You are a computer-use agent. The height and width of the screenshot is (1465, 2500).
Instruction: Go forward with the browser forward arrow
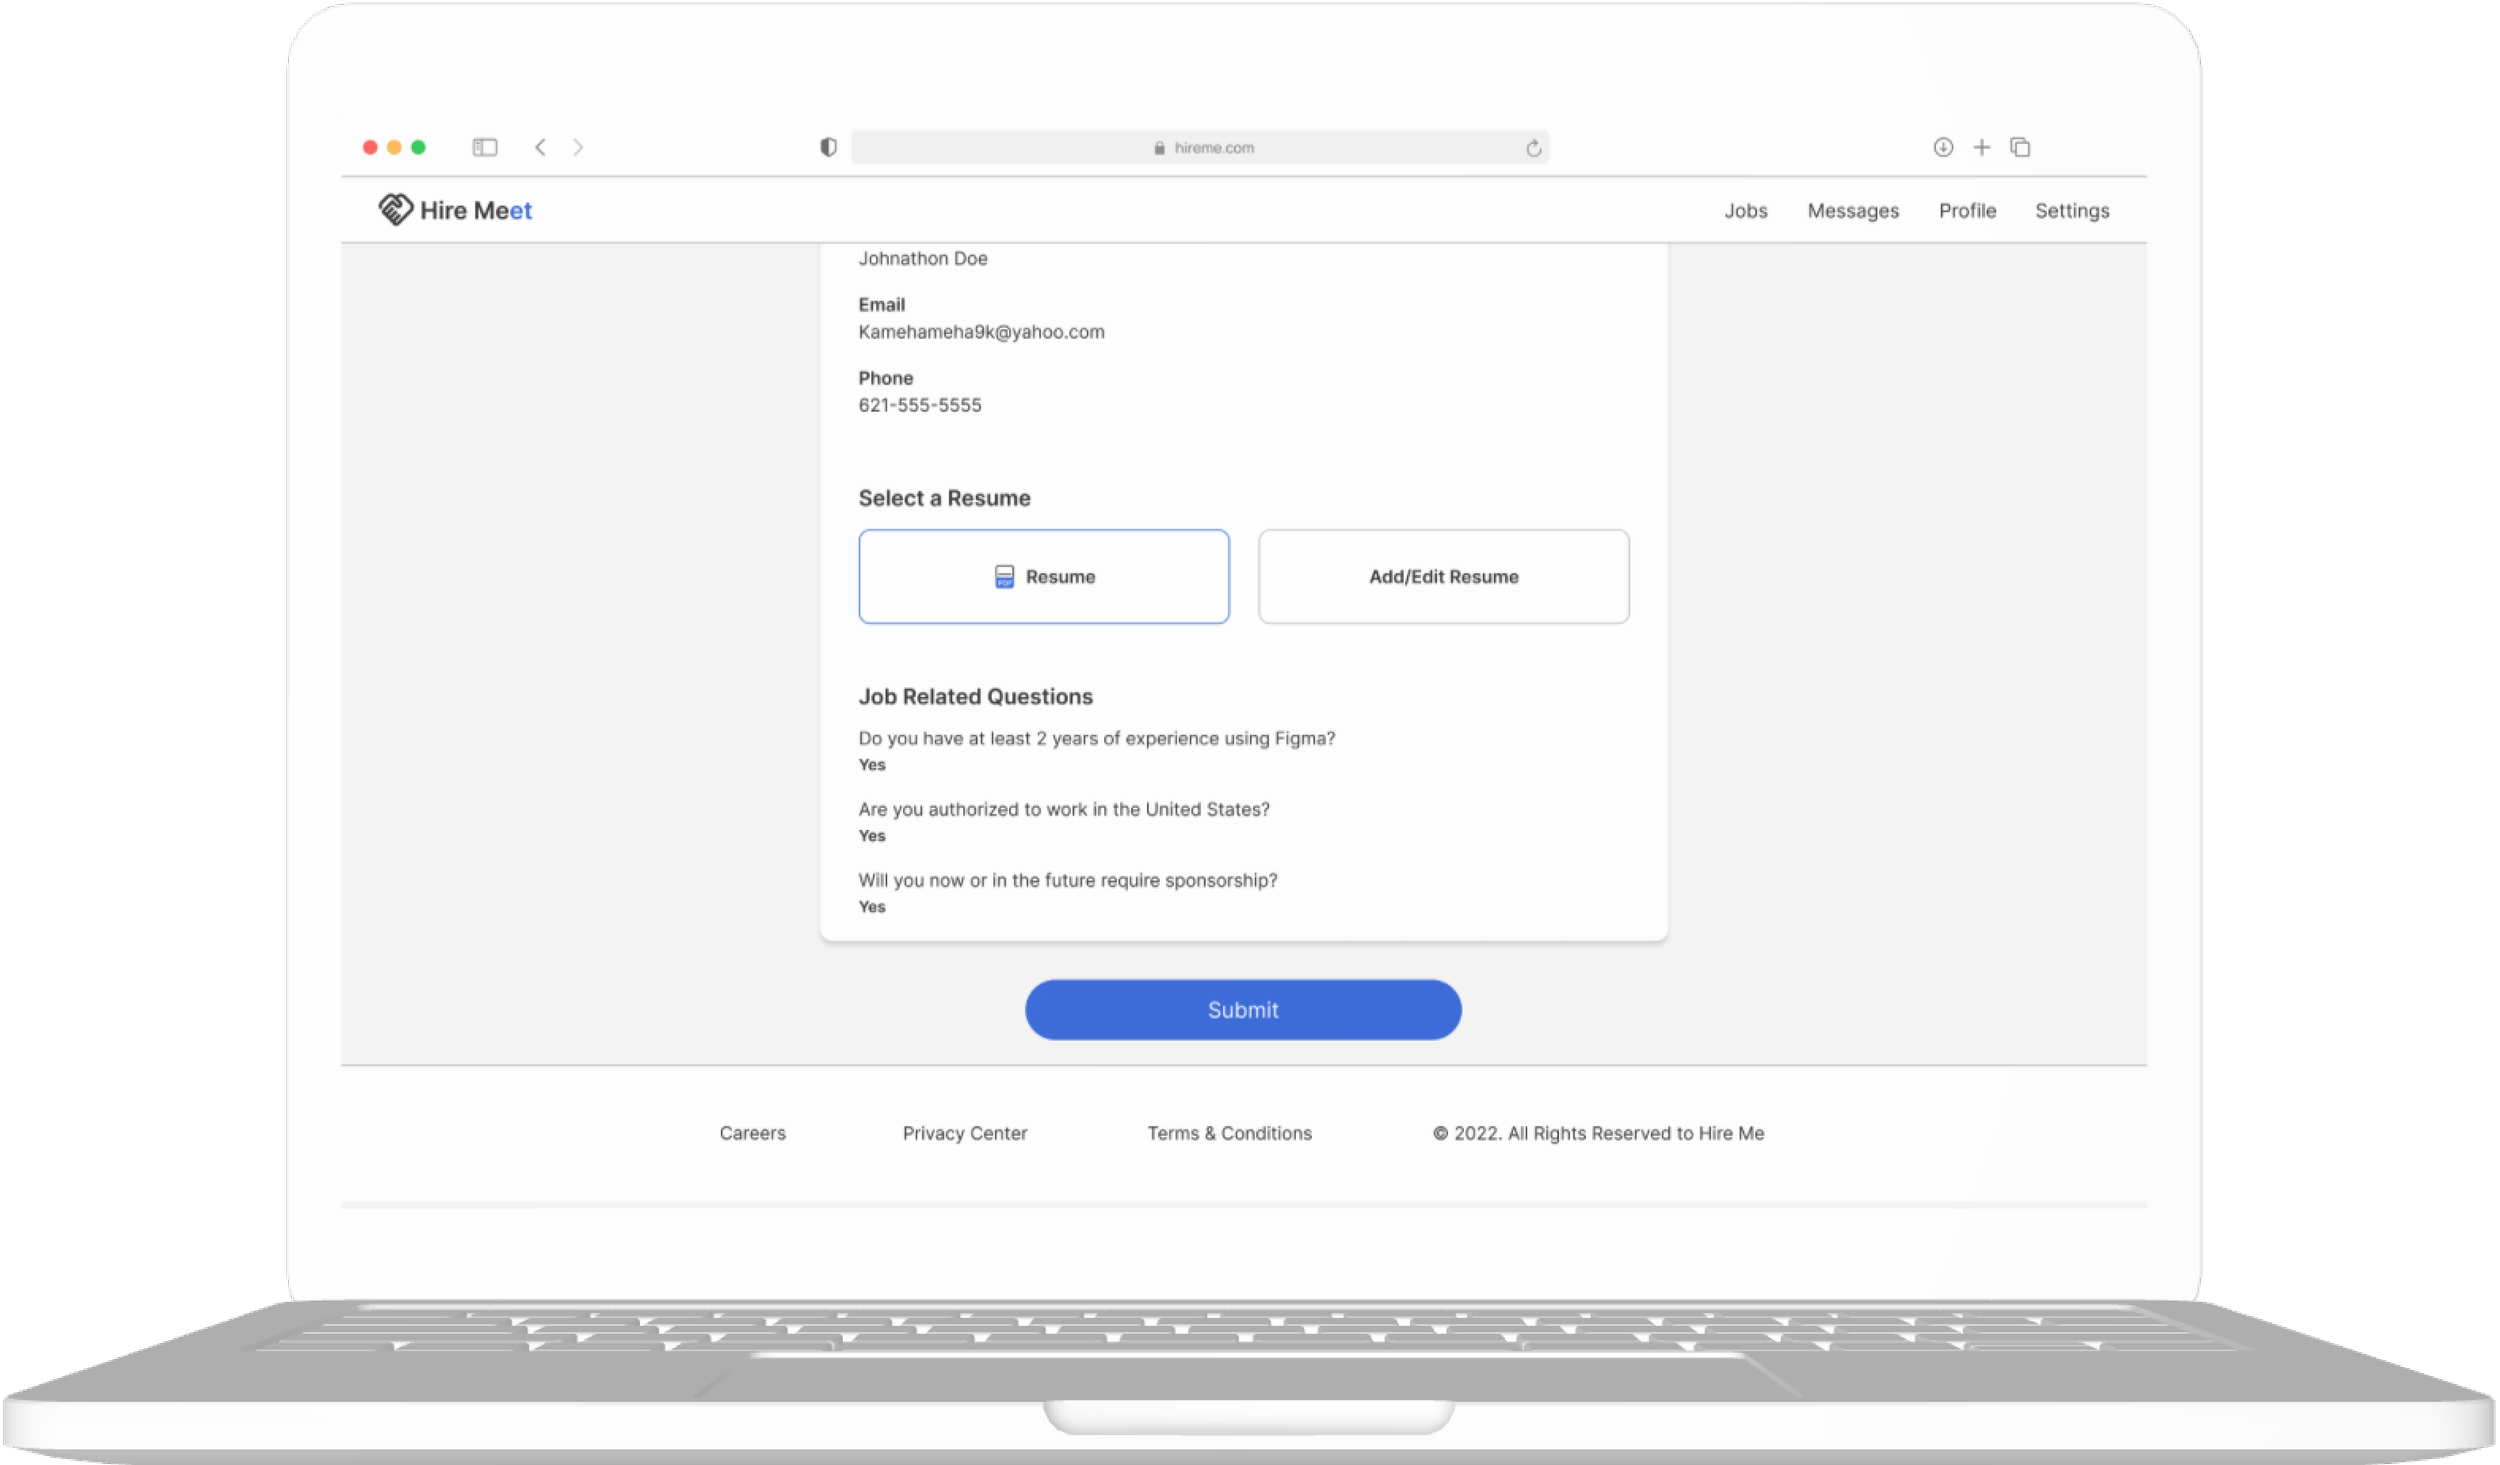(578, 147)
